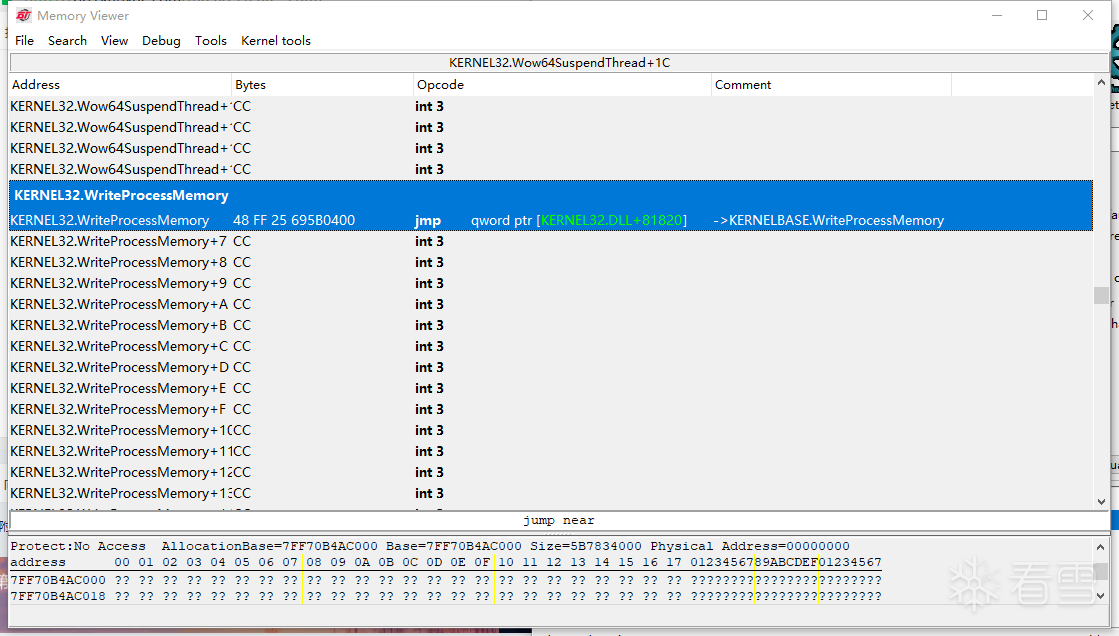Select the KERNEL32.WriteProcessMemory+13 row
The image size is (1119, 636).
point(550,493)
